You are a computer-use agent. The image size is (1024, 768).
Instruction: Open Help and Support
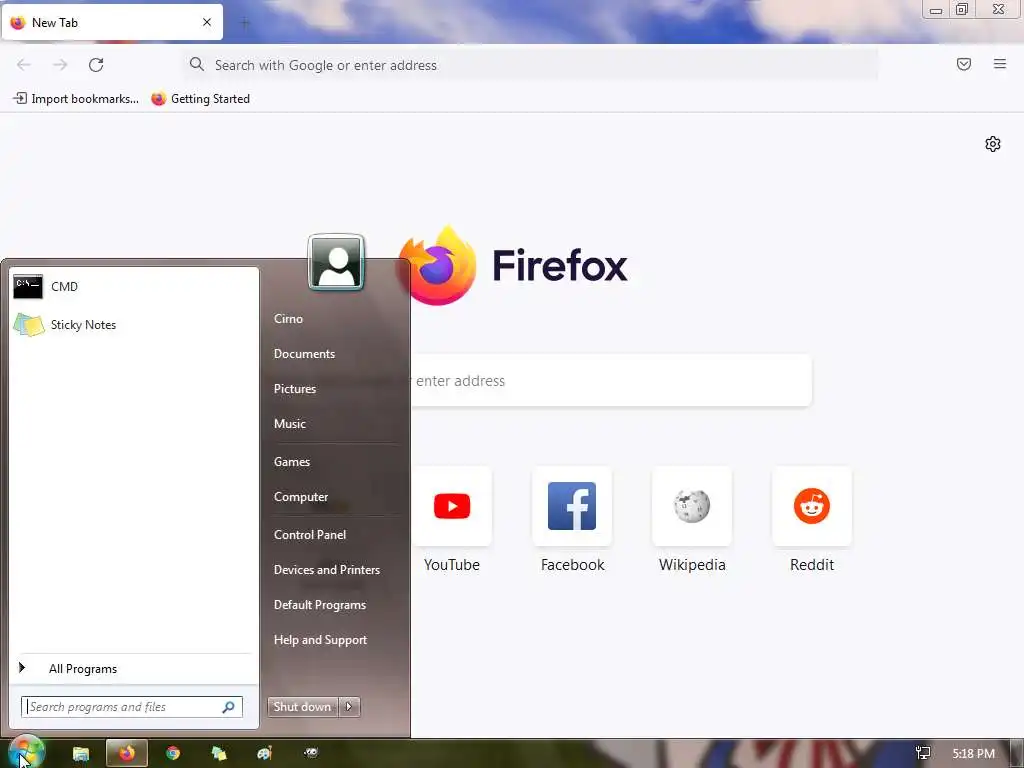(320, 641)
